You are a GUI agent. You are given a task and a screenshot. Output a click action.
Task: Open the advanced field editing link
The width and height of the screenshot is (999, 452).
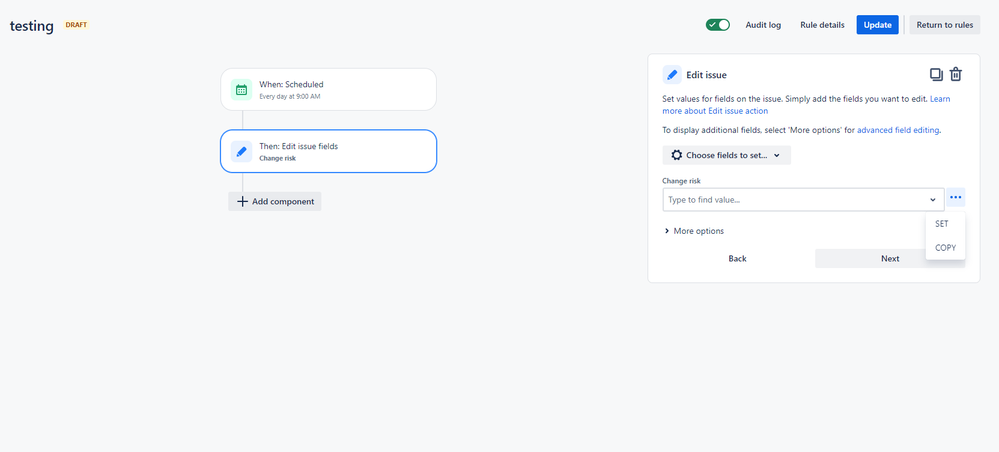898,130
